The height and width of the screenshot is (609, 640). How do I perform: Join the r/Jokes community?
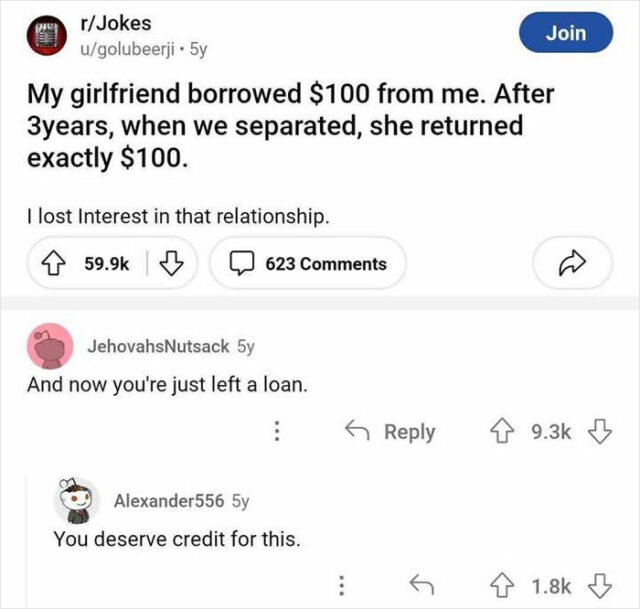click(565, 33)
